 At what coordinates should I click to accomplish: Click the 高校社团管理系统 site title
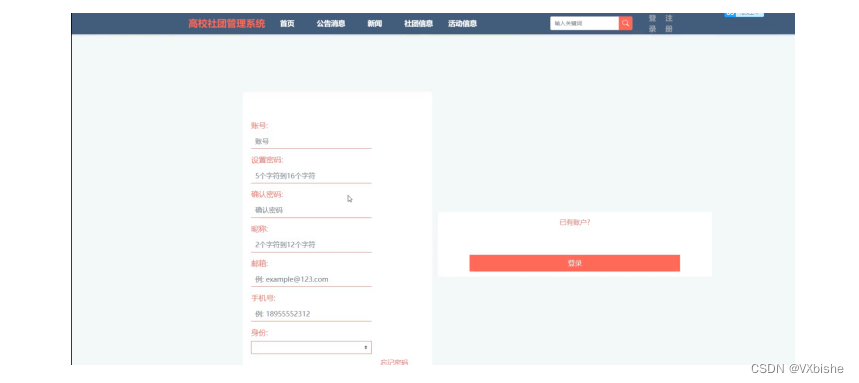(227, 24)
